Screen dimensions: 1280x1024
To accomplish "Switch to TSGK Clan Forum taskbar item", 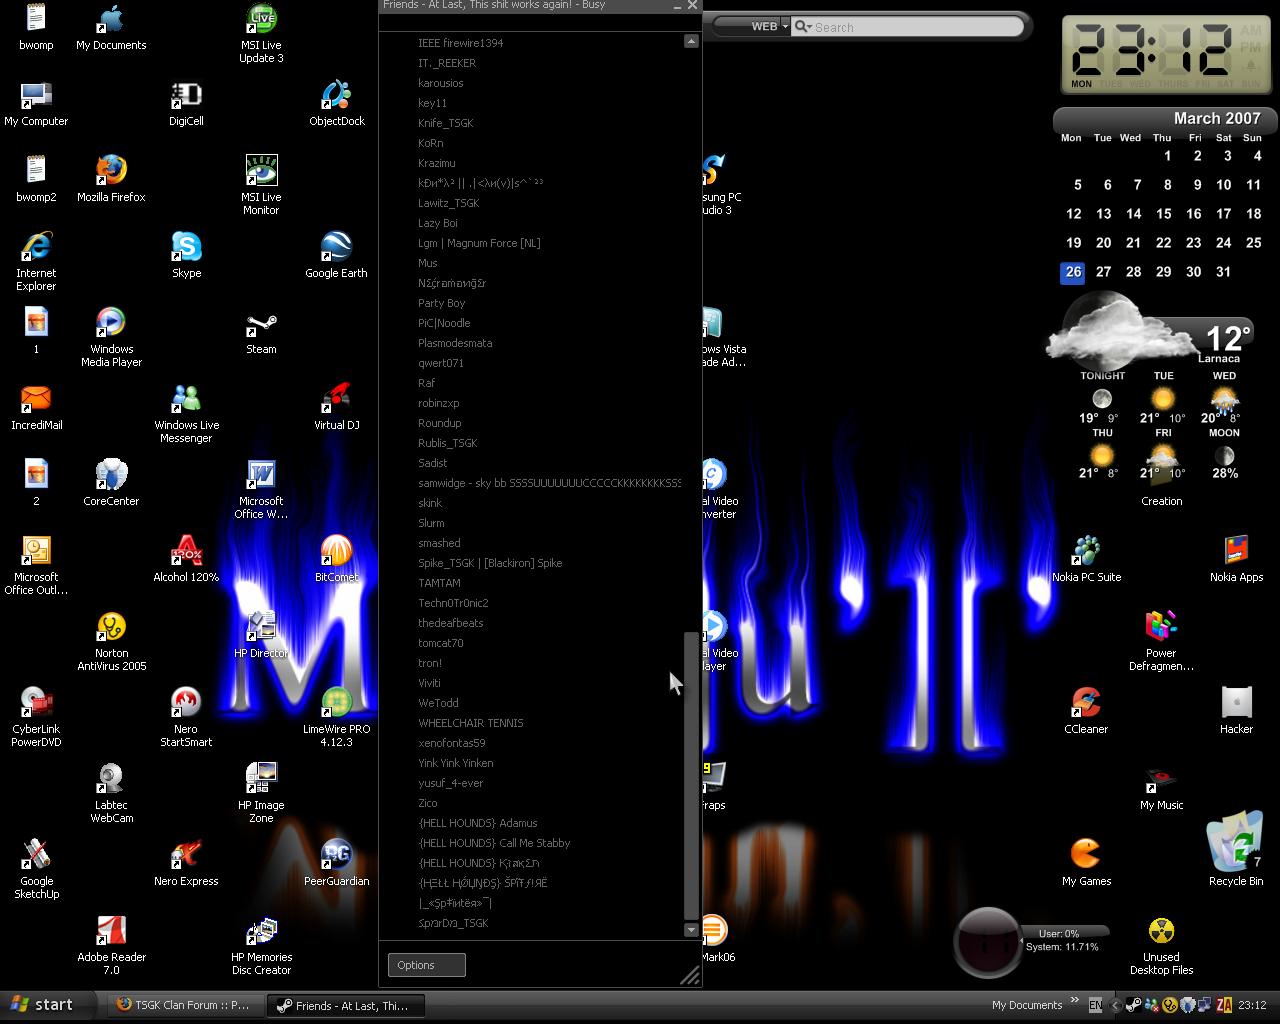I will click(184, 1006).
